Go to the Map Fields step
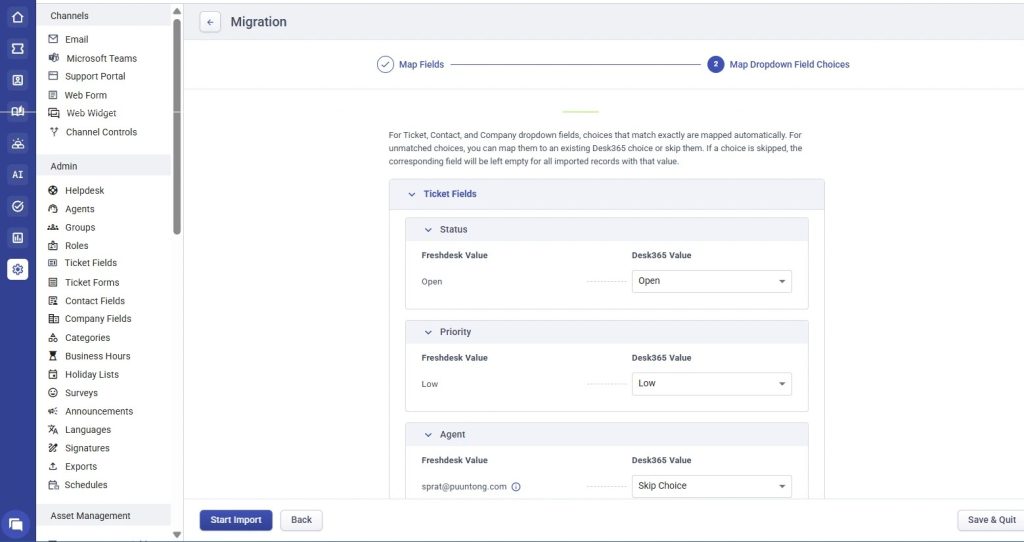Viewport: 1024px width, 542px height. point(411,65)
